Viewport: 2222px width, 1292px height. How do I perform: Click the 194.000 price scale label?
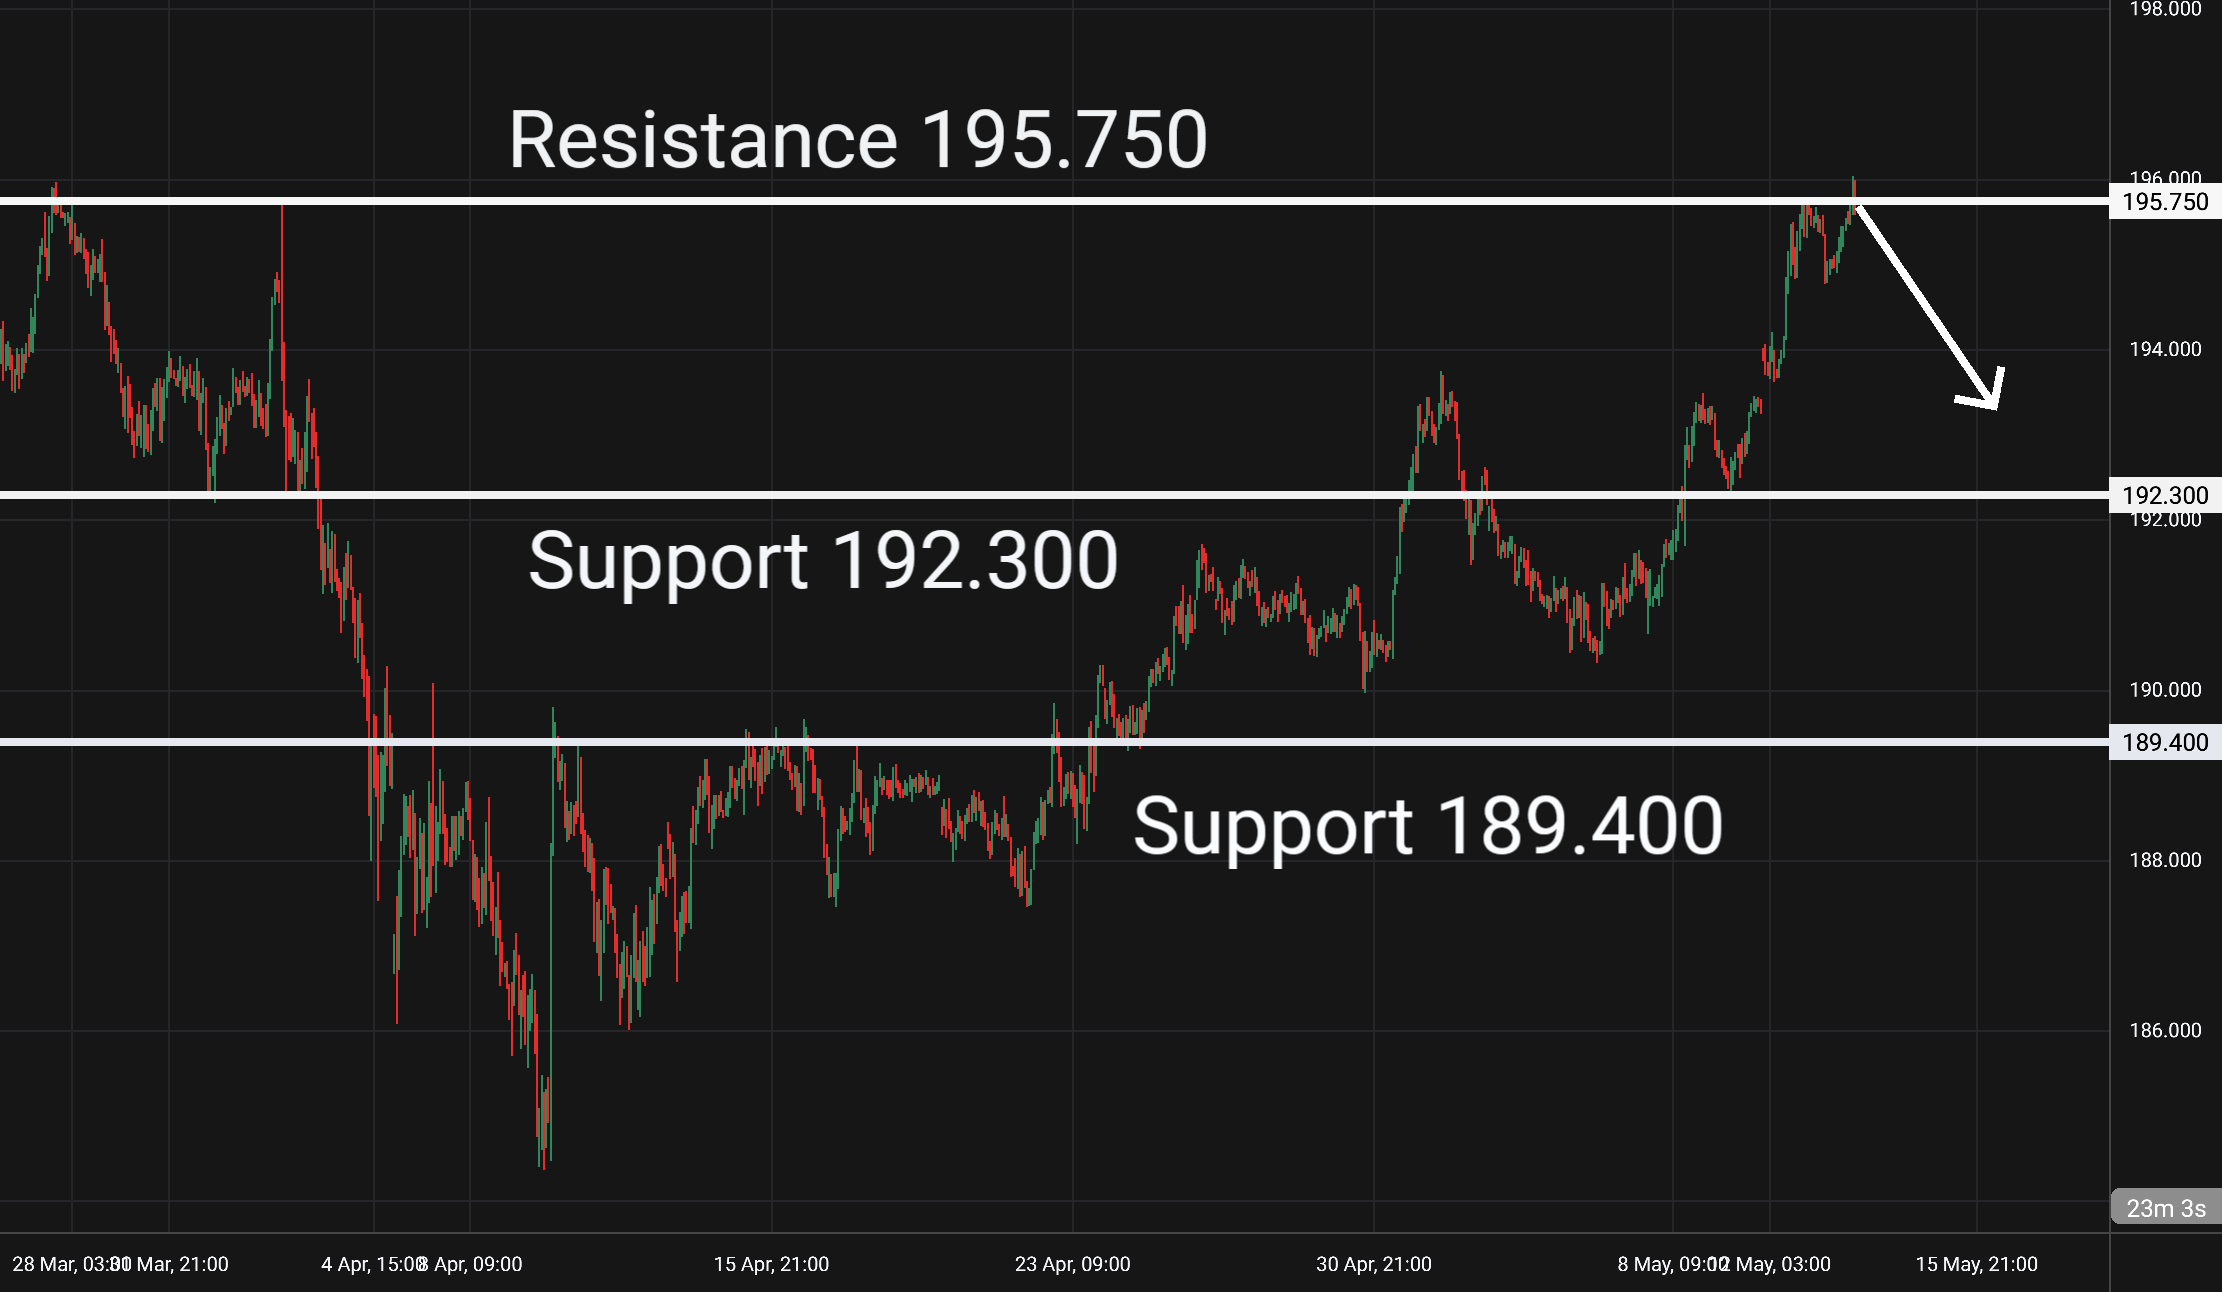tap(2165, 349)
